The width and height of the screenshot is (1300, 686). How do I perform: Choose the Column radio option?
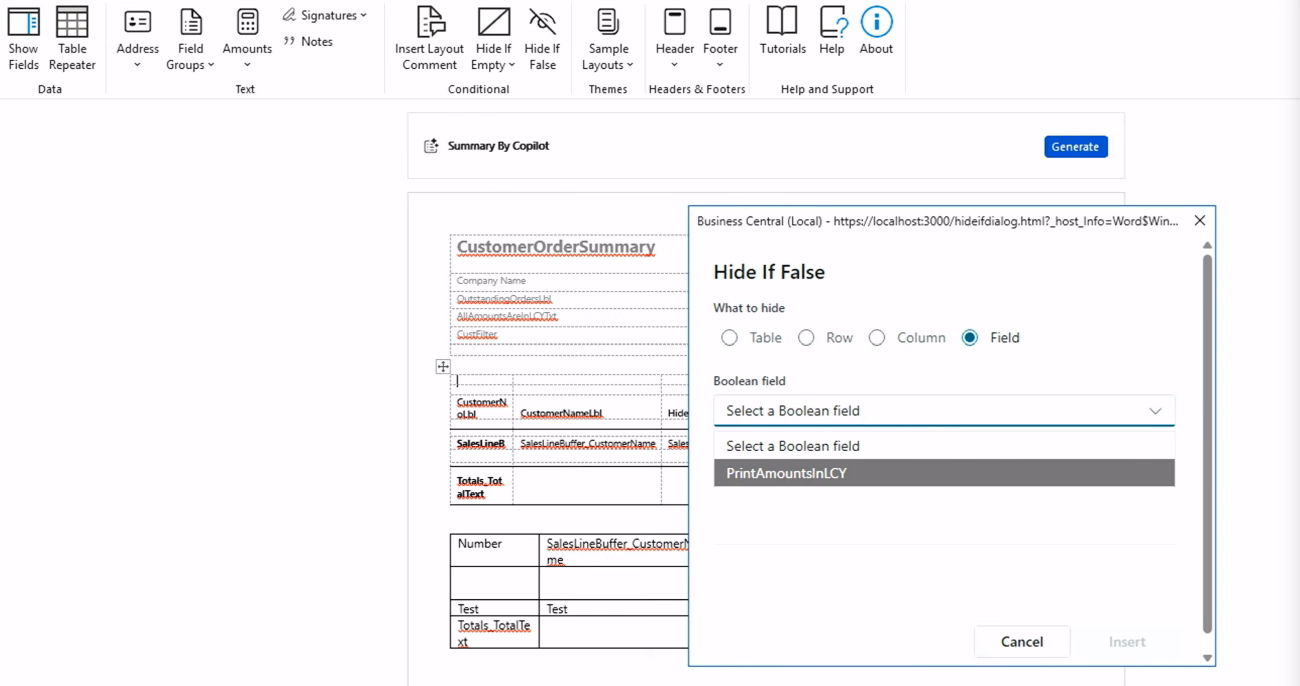tap(877, 338)
